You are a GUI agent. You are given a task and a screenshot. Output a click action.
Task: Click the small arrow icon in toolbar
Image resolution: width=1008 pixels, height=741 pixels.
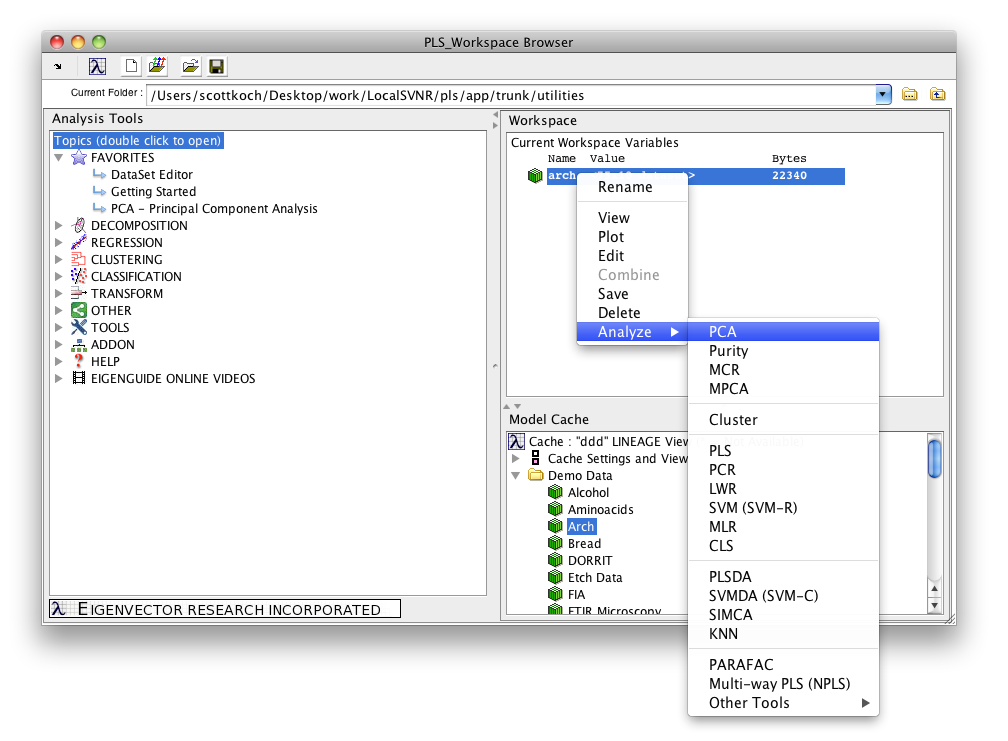click(58, 67)
